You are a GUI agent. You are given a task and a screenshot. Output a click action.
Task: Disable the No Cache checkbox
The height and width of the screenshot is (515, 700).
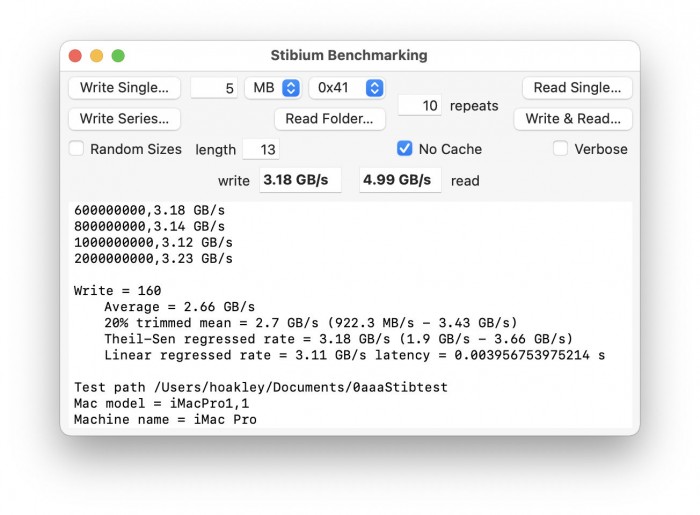click(x=404, y=149)
